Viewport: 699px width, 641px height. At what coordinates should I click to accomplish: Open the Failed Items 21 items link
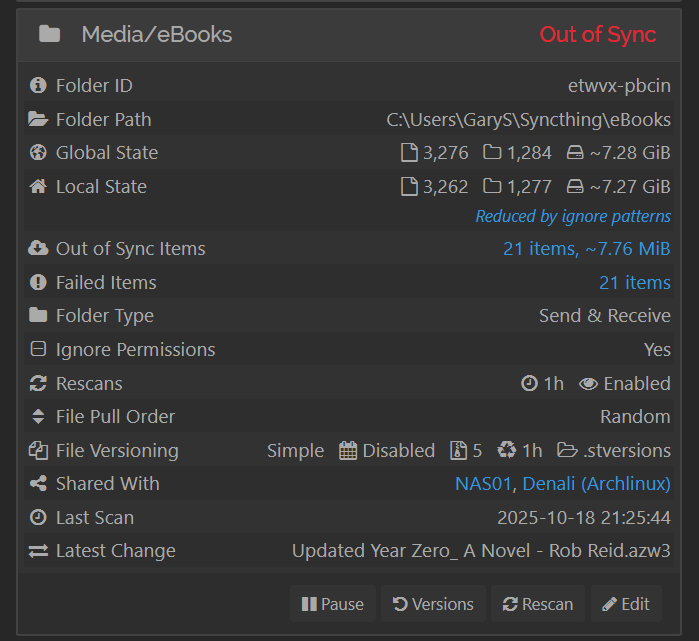point(634,283)
